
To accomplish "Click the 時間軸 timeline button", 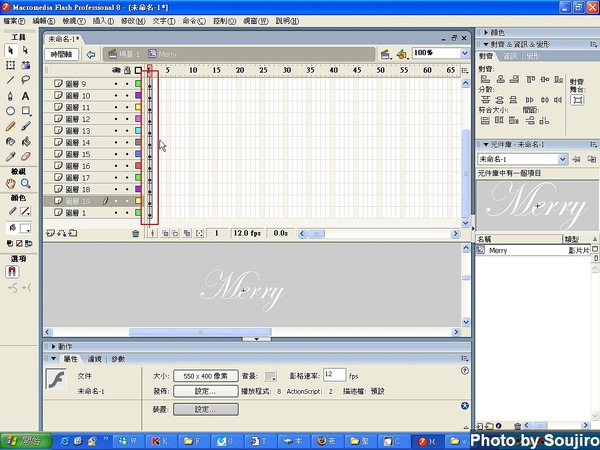I will [62, 54].
